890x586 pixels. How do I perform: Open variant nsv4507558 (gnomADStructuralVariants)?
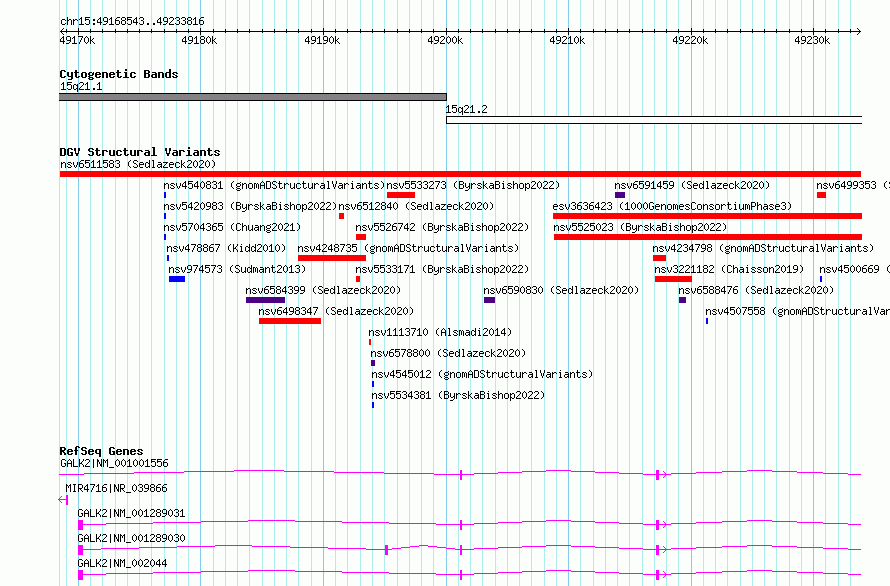coord(797,311)
